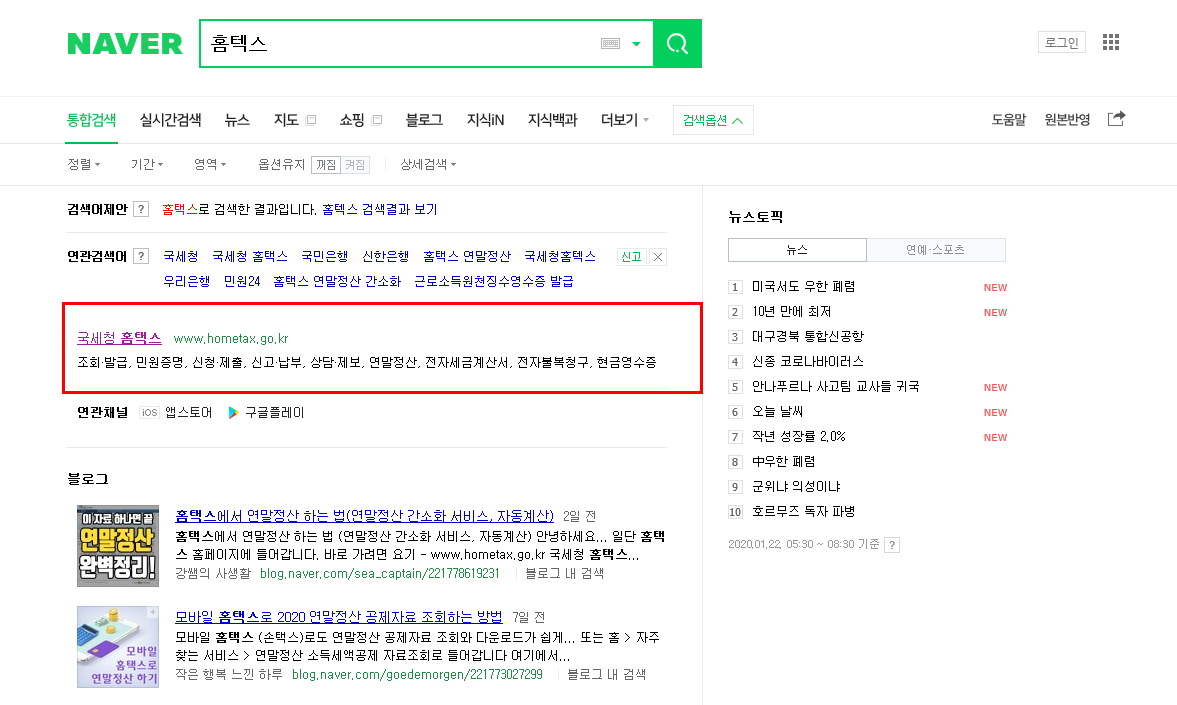Screen dimensions: 1177x705
Task: Click the 신고 button in related searches
Action: (x=631, y=257)
